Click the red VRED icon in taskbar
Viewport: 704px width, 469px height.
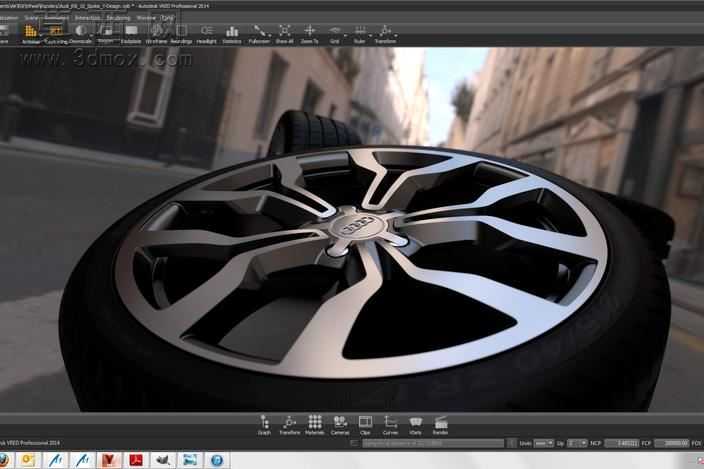click(109, 460)
